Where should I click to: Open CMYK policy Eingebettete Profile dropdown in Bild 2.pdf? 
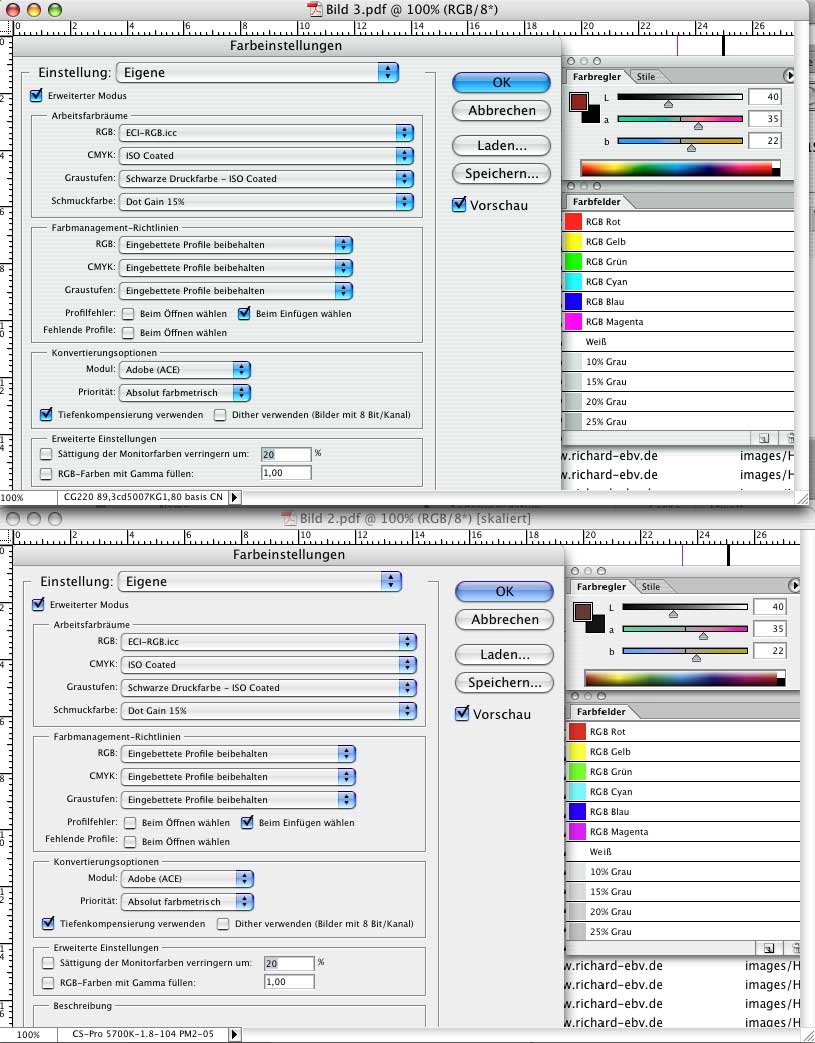238,776
